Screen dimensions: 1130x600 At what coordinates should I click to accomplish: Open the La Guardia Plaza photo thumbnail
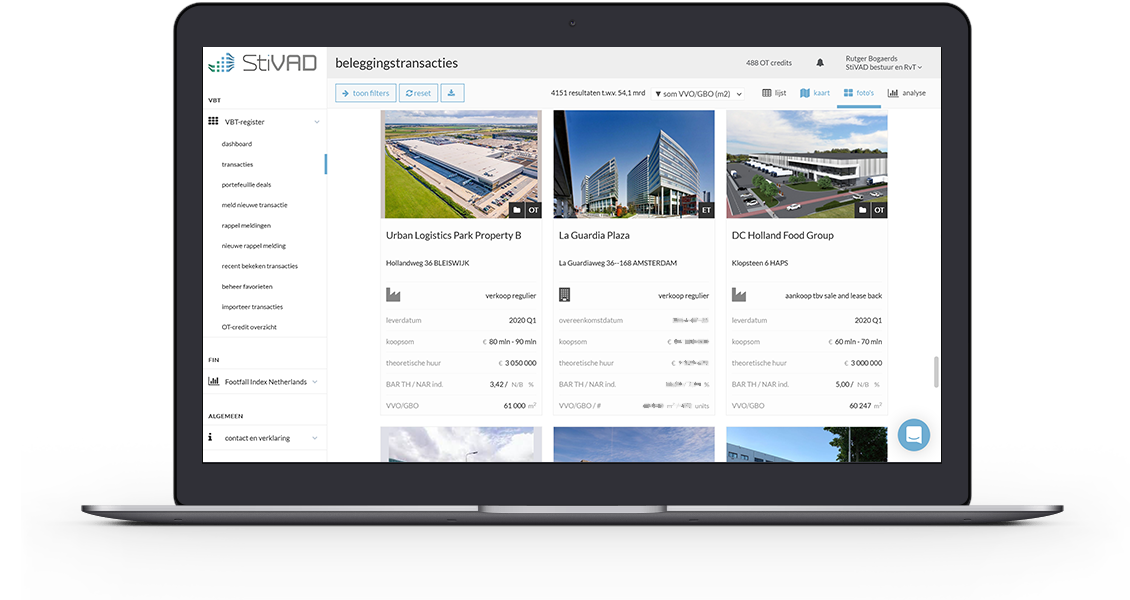[634, 164]
